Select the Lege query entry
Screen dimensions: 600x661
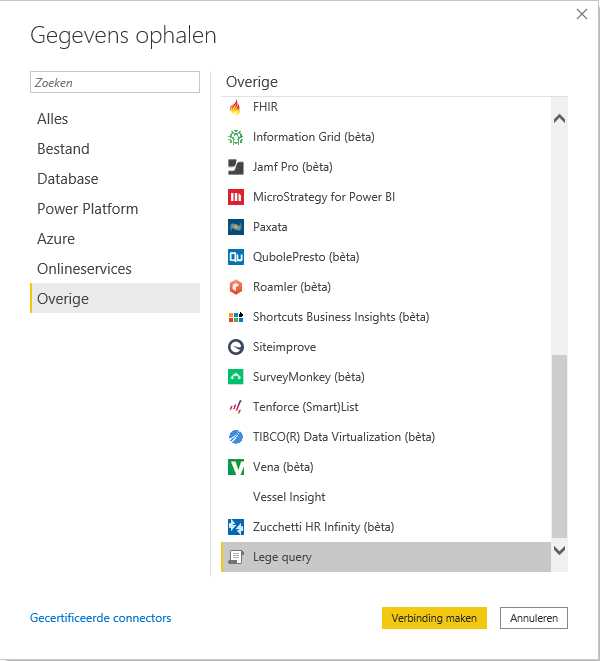pyautogui.click(x=386, y=557)
